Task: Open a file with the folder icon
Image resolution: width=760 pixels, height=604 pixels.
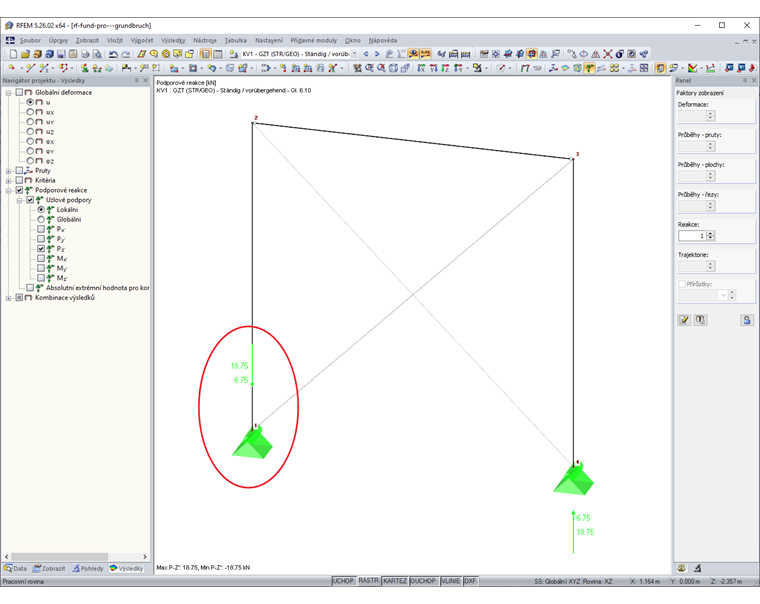Action: [25, 54]
